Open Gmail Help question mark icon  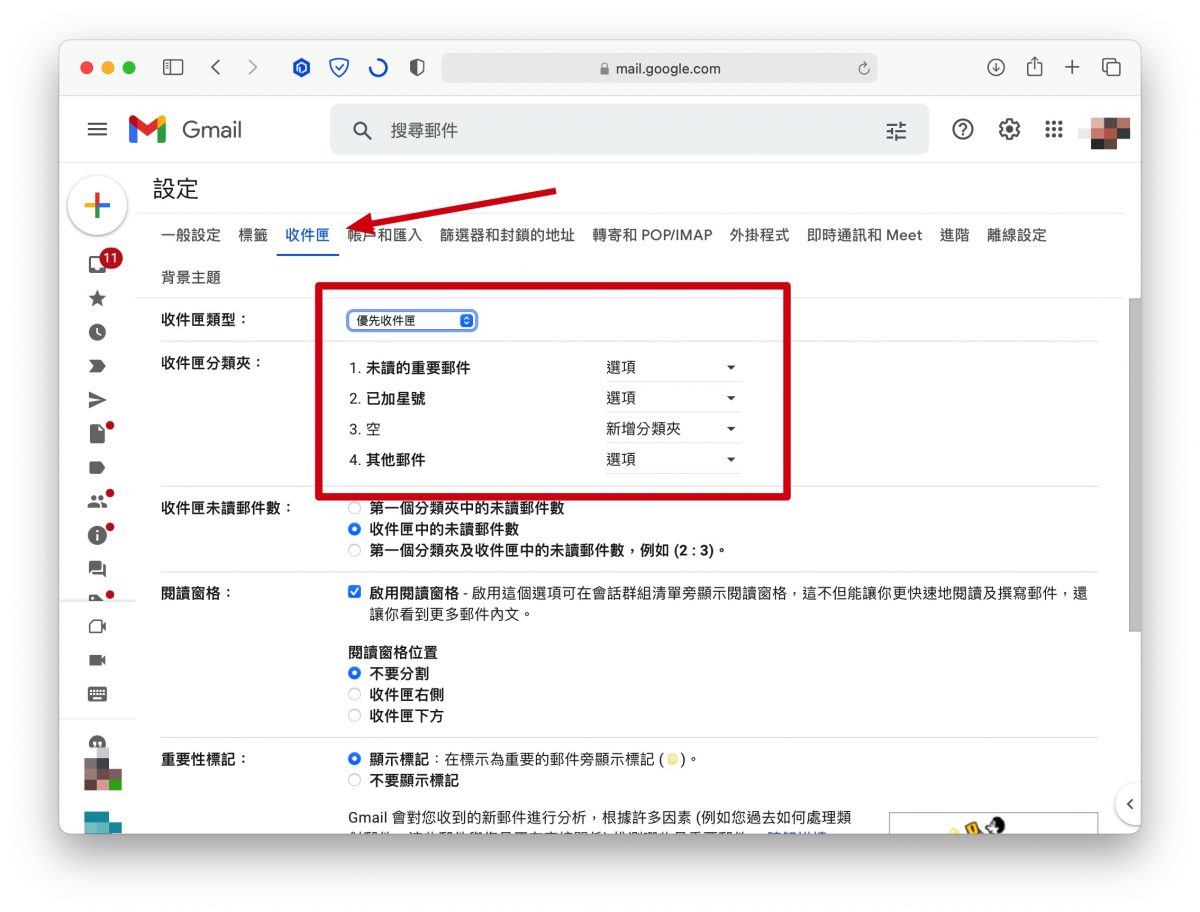pyautogui.click(x=962, y=129)
